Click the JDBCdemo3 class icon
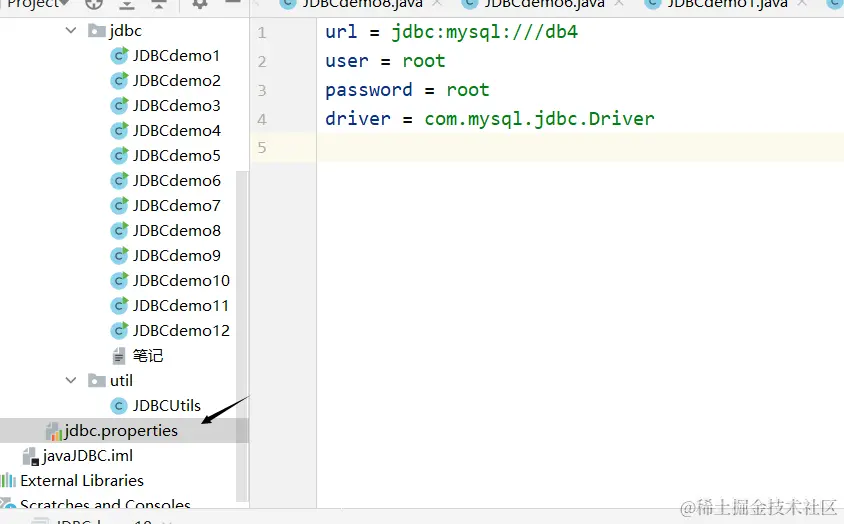The width and height of the screenshot is (844, 524). click(119, 106)
